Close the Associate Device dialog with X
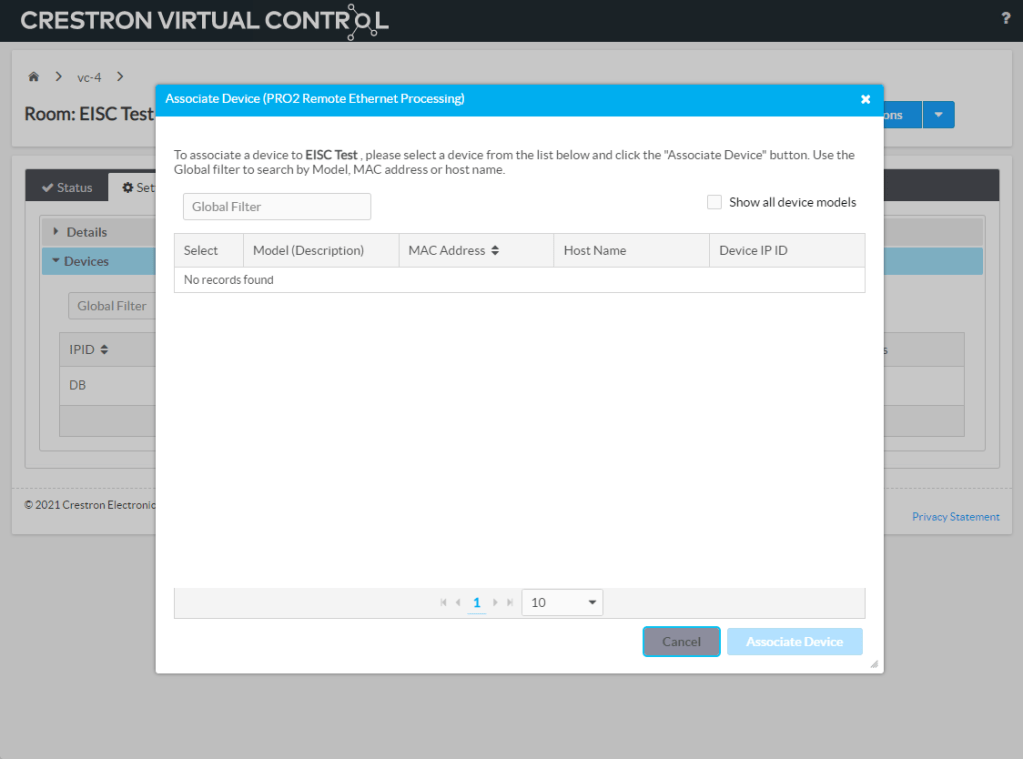The height and width of the screenshot is (759, 1023). [865, 99]
